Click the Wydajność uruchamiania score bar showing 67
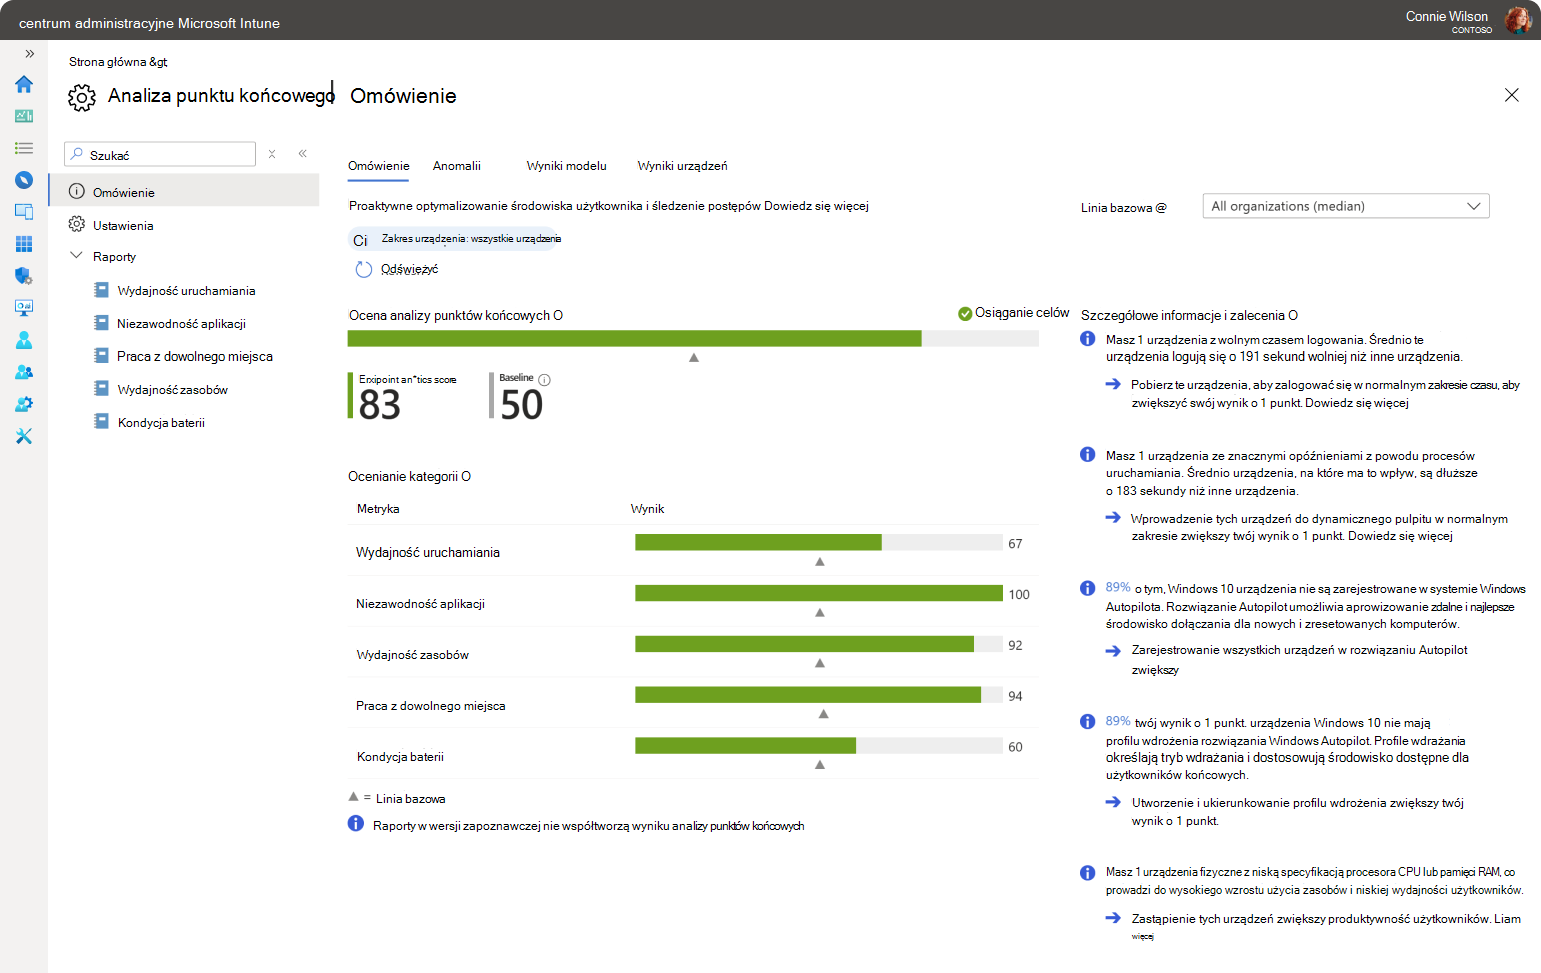 click(819, 542)
